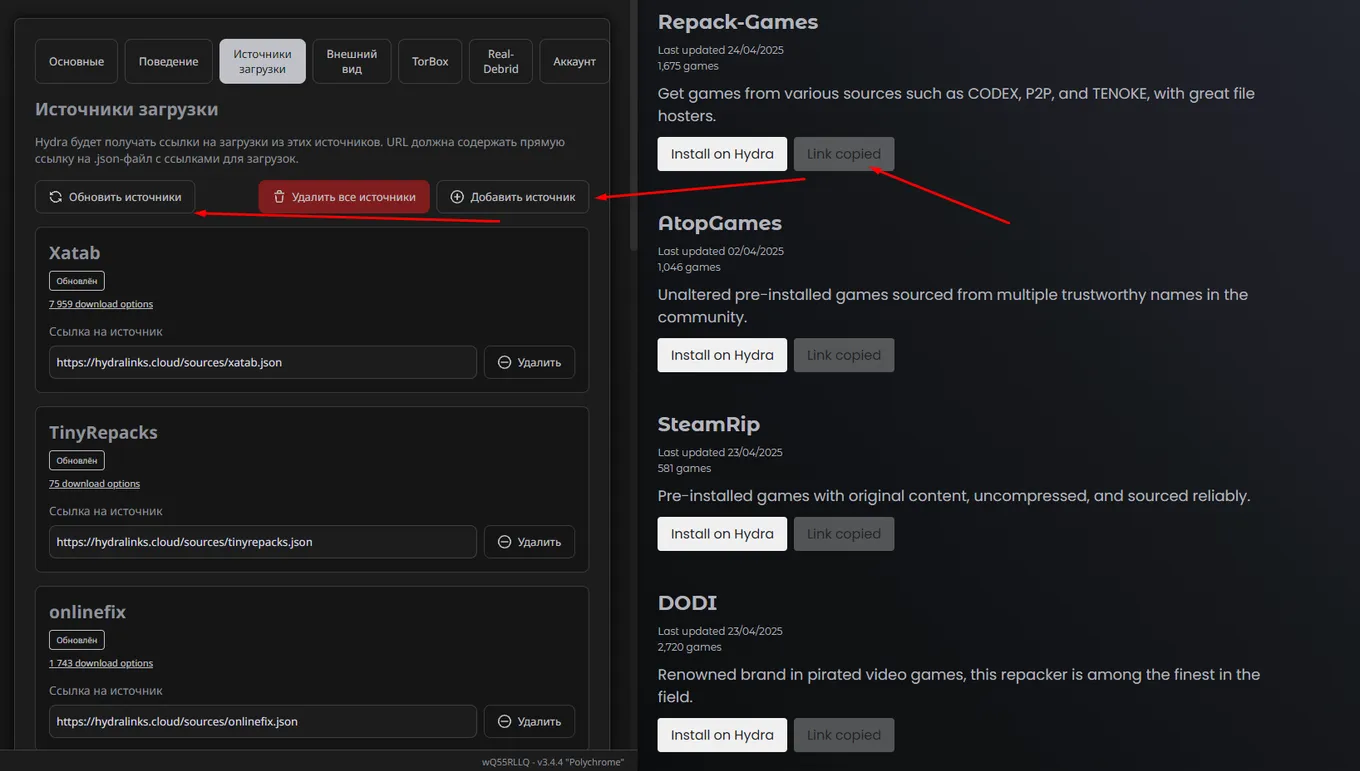Click the refresh icon in Обновить источники
The image size is (1360, 771).
(56, 197)
